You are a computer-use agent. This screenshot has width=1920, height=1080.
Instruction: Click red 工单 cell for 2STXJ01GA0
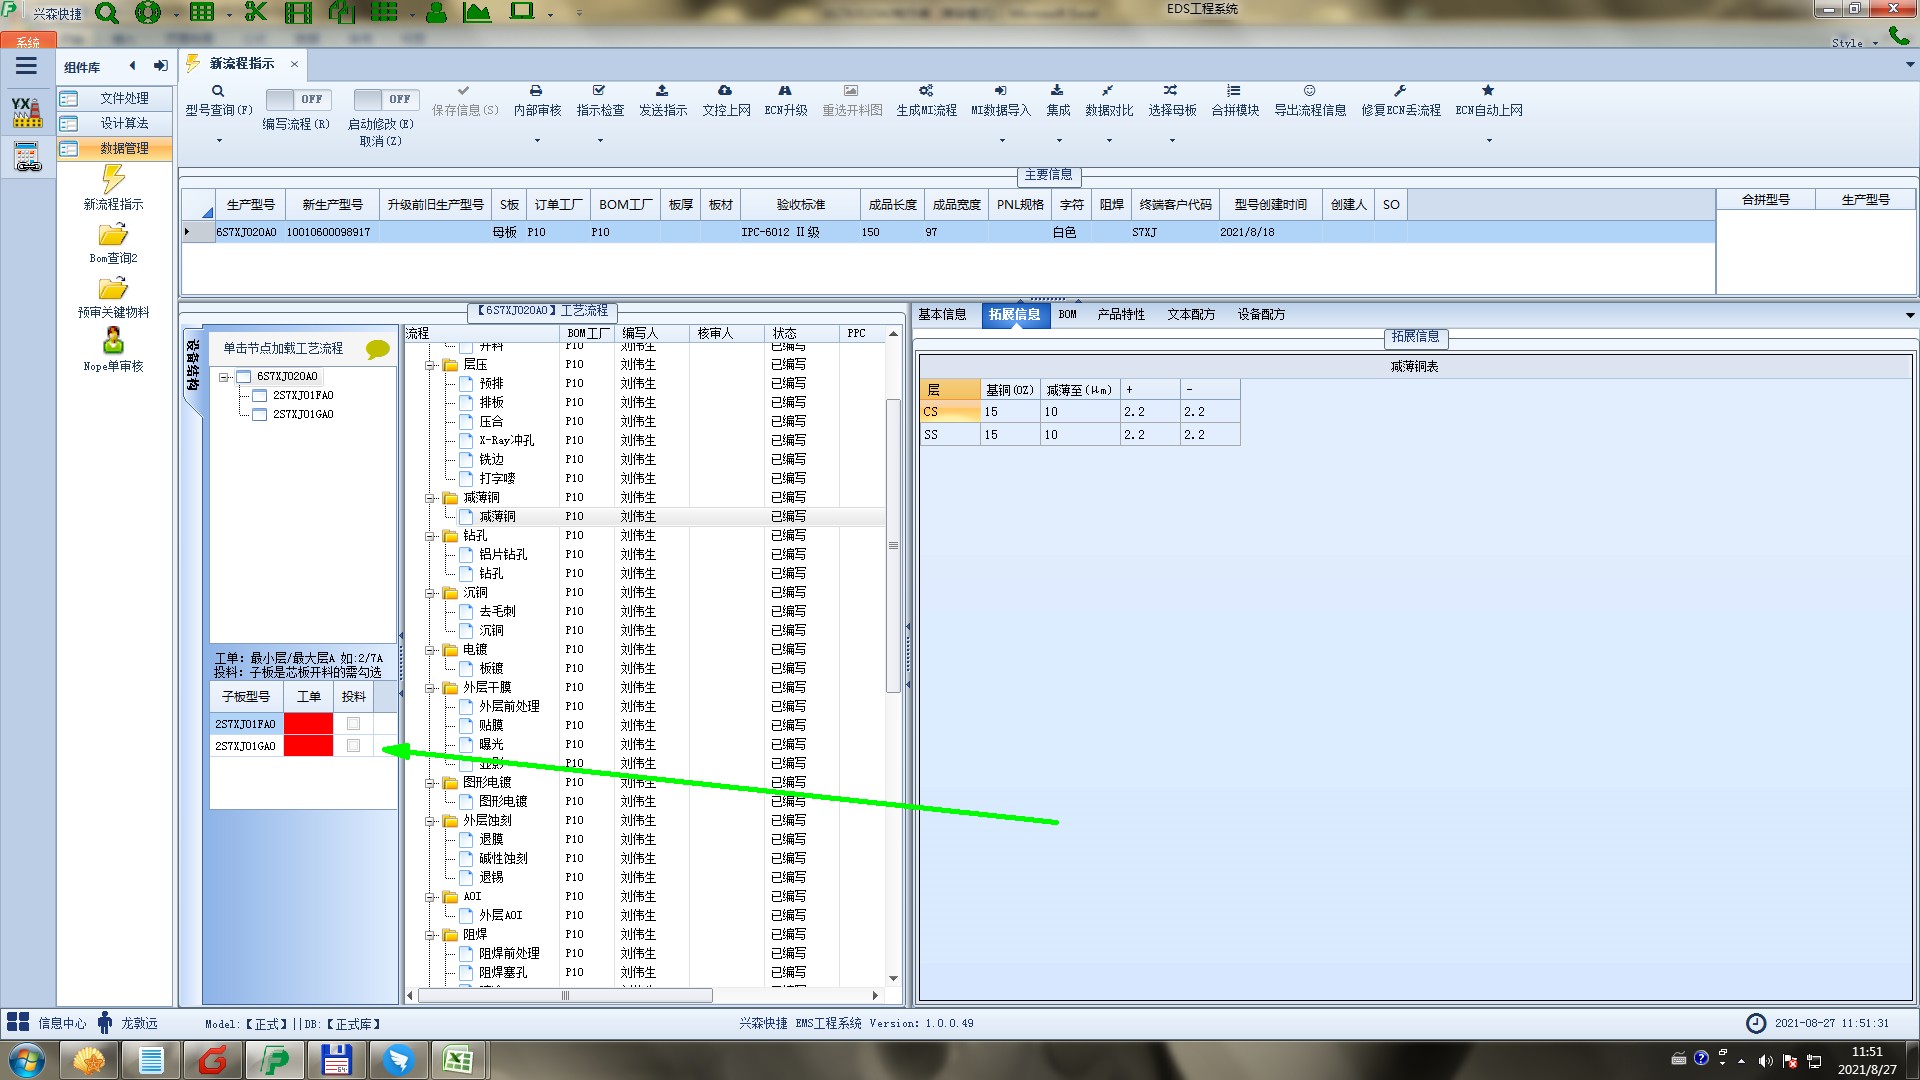[308, 746]
